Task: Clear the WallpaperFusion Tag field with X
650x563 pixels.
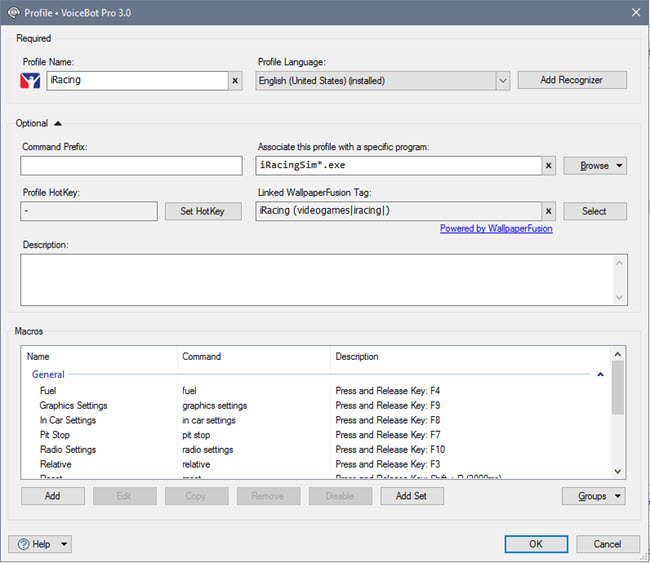Action: 548,211
